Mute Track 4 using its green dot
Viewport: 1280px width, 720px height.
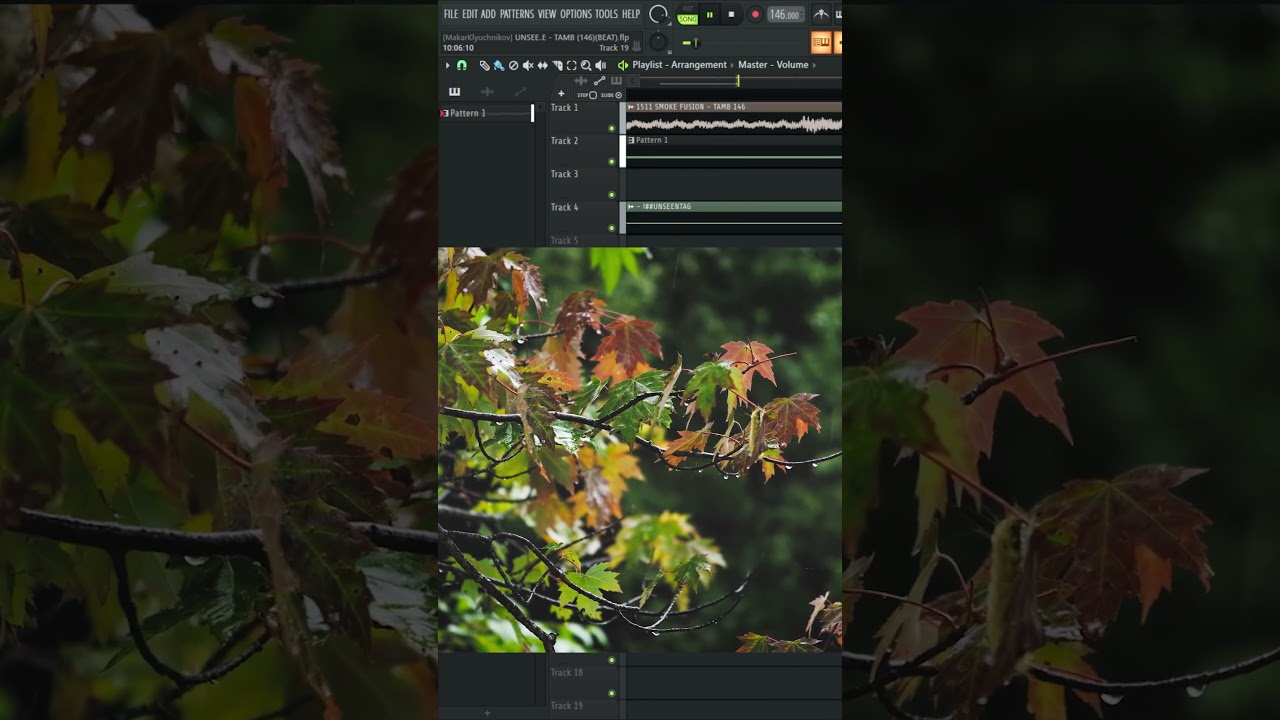612,228
